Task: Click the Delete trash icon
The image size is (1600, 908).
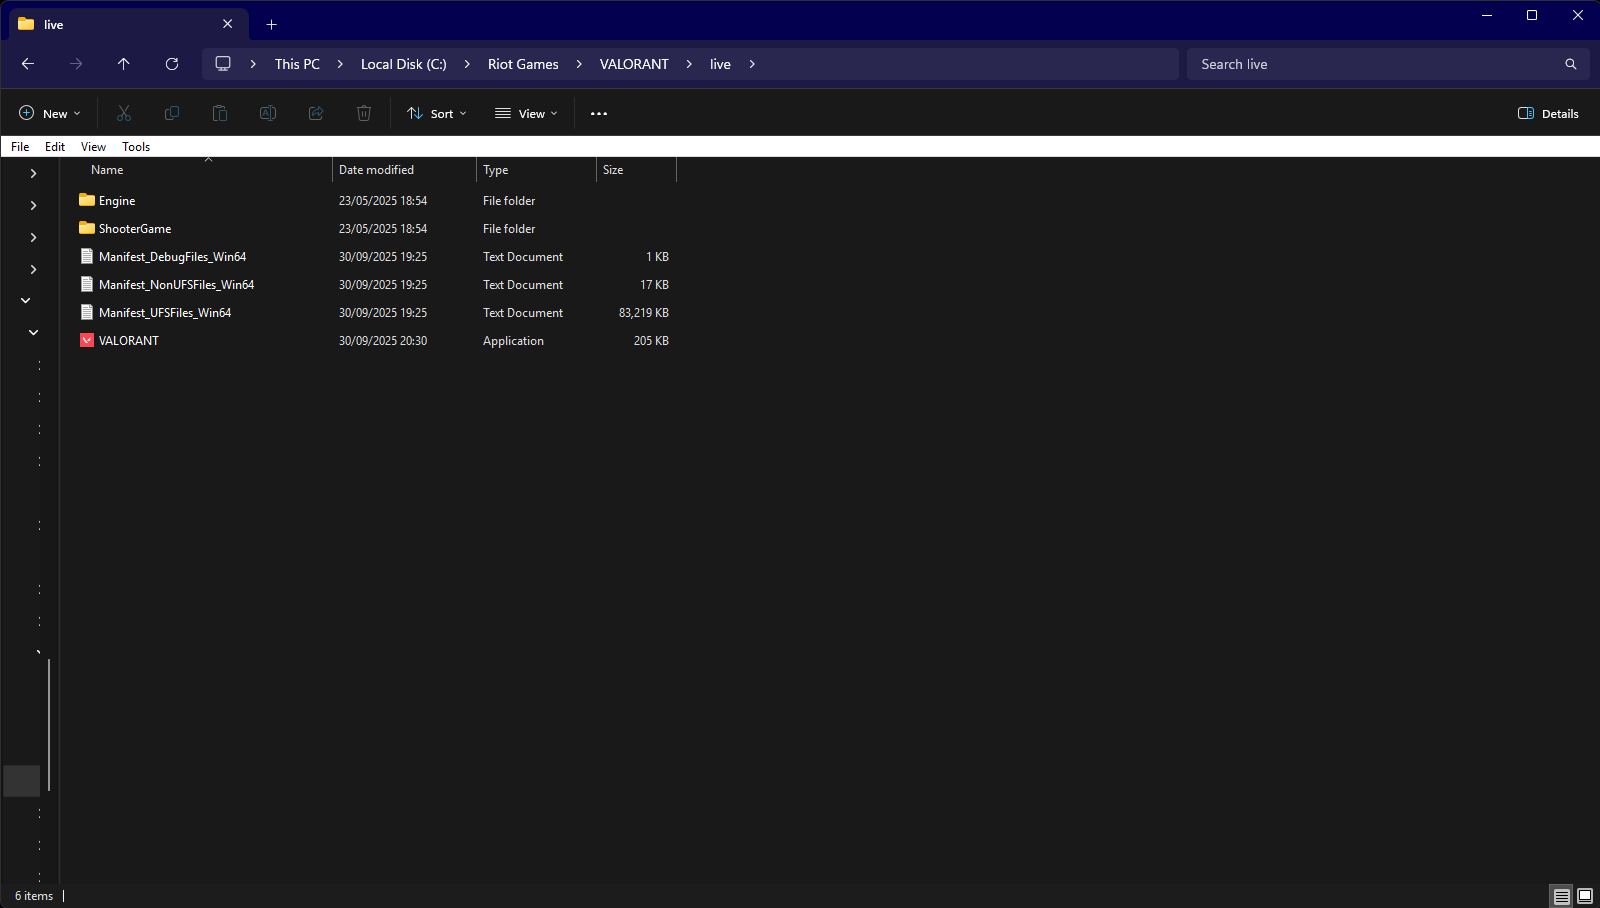Action: pyautogui.click(x=364, y=114)
